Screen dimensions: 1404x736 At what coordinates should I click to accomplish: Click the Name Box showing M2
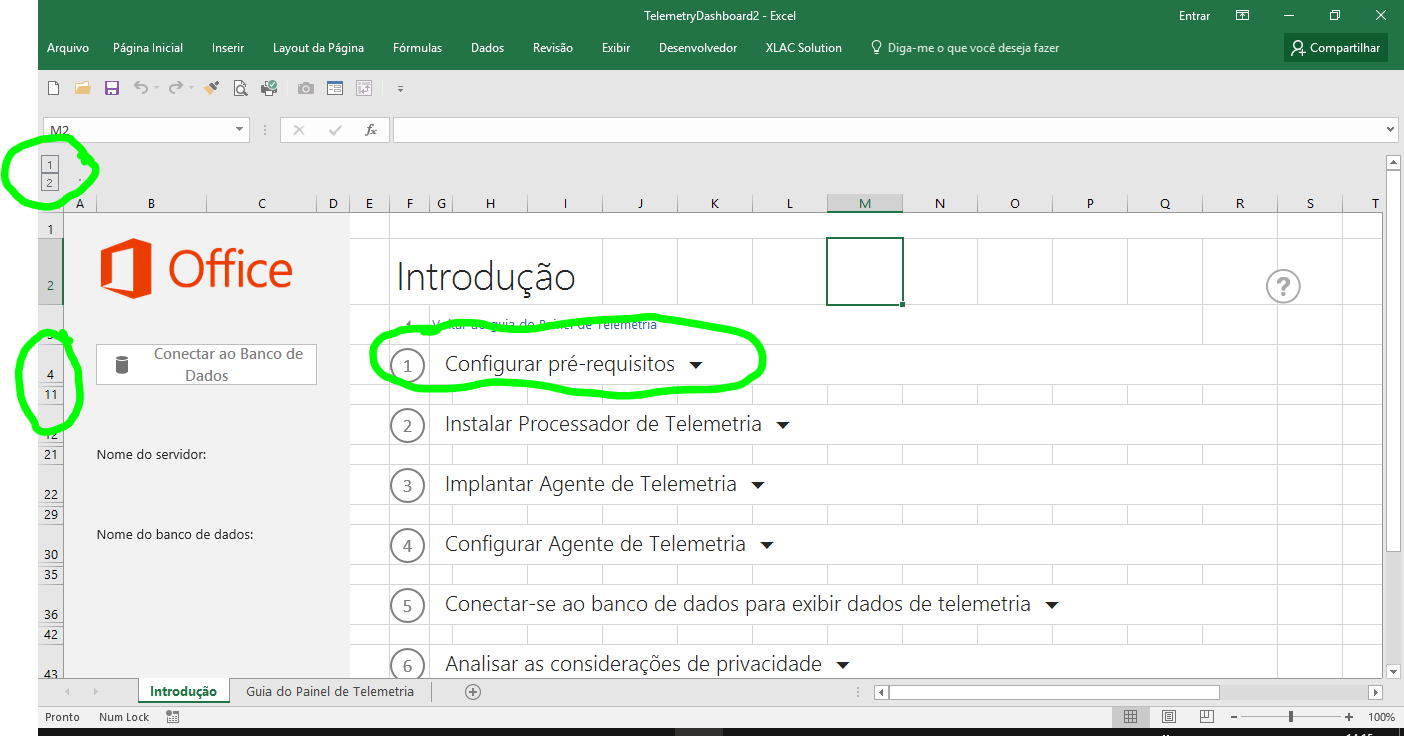point(138,130)
